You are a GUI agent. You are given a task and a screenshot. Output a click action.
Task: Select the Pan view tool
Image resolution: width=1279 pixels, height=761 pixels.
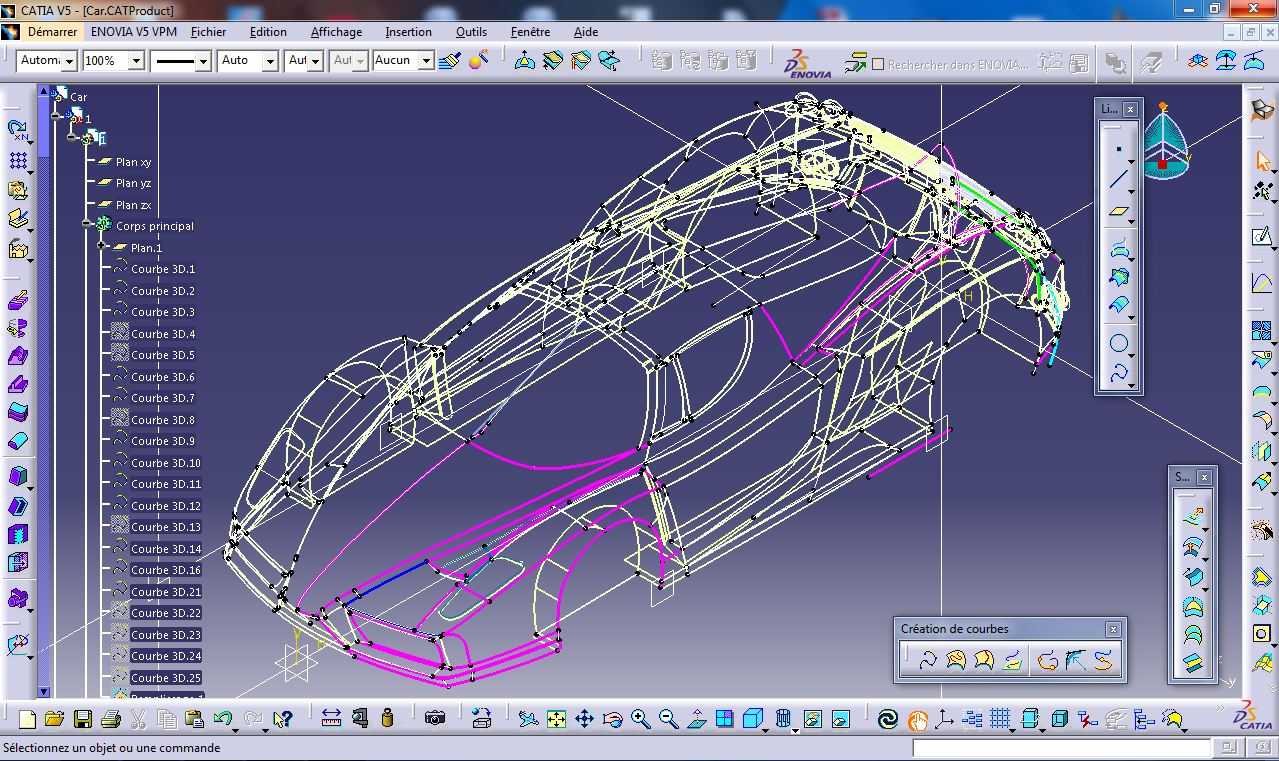point(585,719)
